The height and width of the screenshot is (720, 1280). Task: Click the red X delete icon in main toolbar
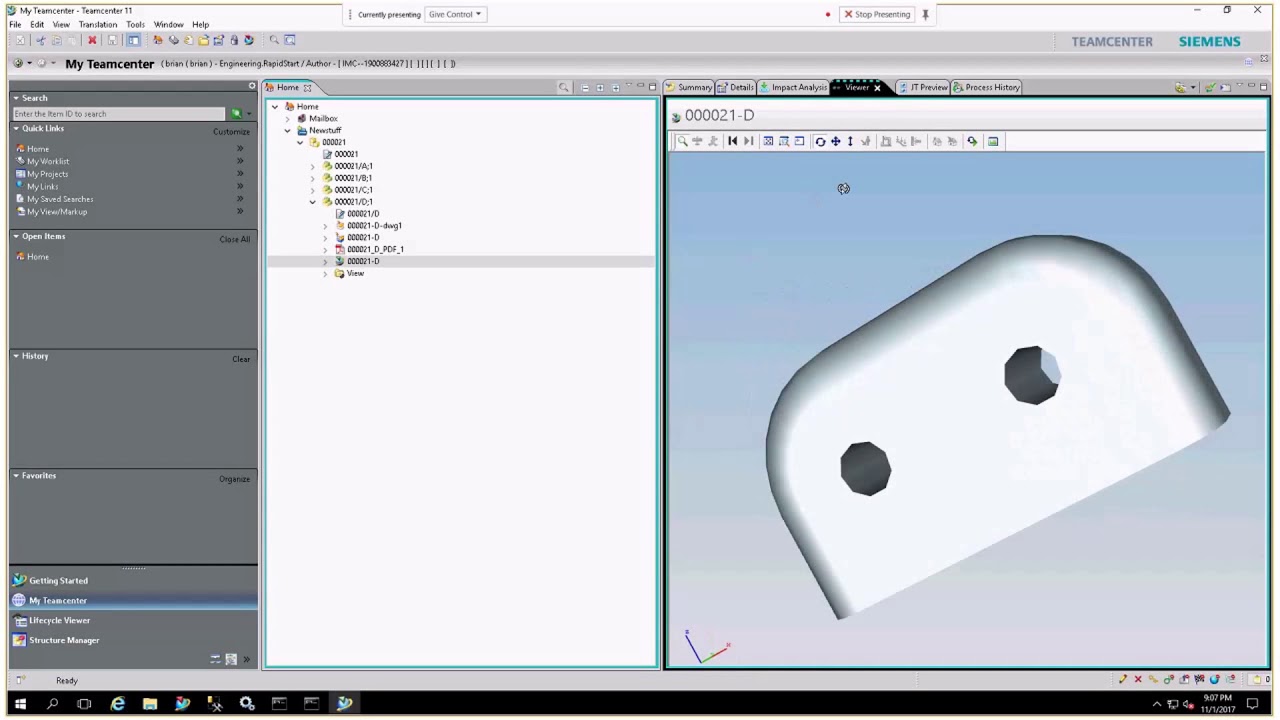point(92,40)
